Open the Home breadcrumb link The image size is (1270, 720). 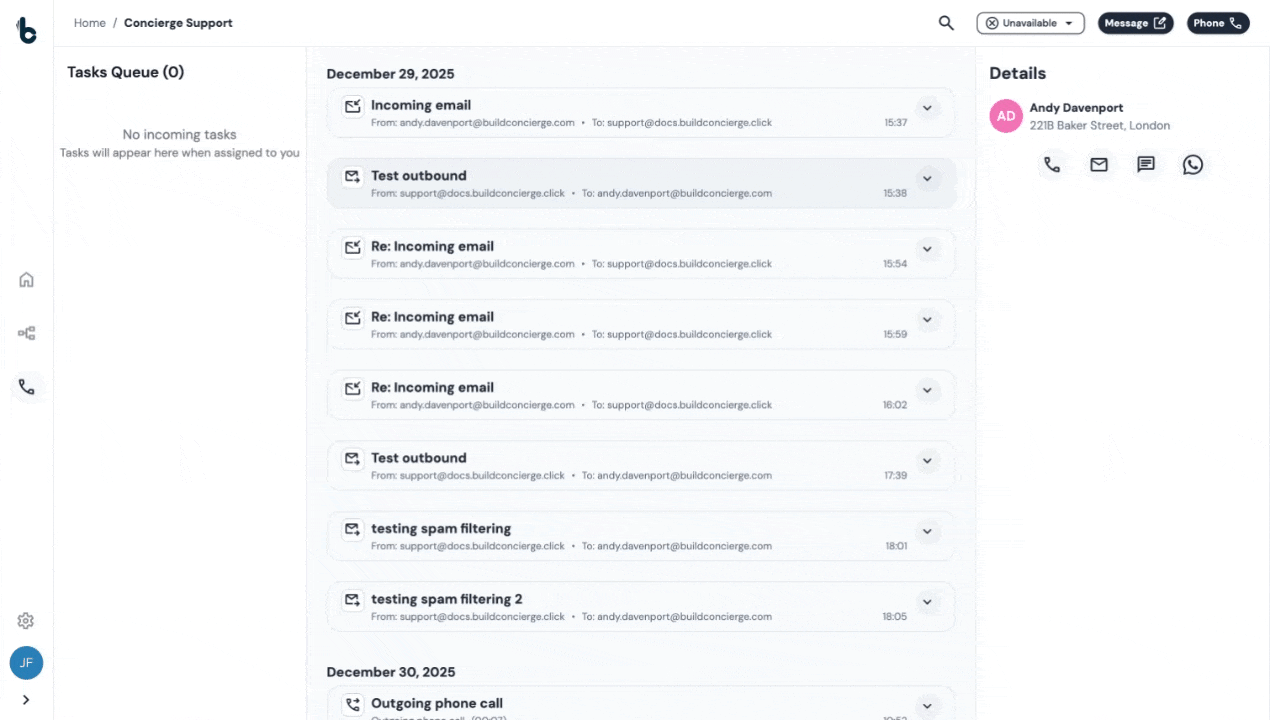click(x=89, y=22)
